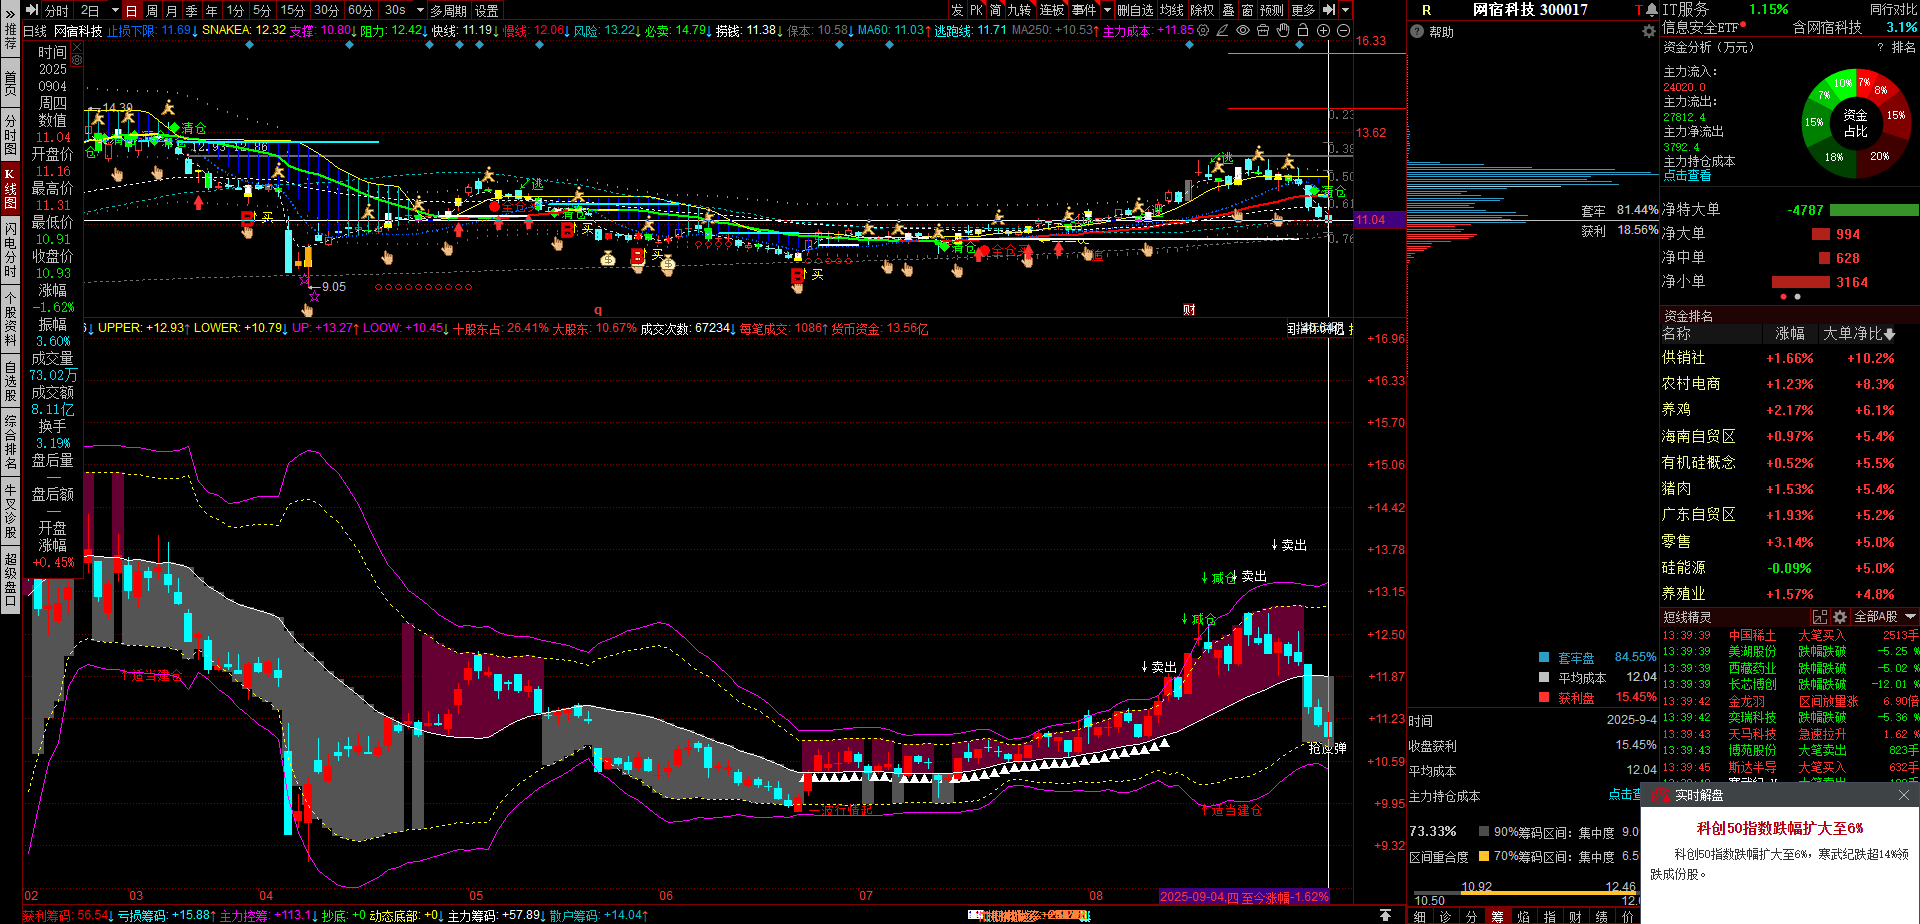Open the 2日 period dropdown arrow
The image size is (1920, 924).
[114, 10]
